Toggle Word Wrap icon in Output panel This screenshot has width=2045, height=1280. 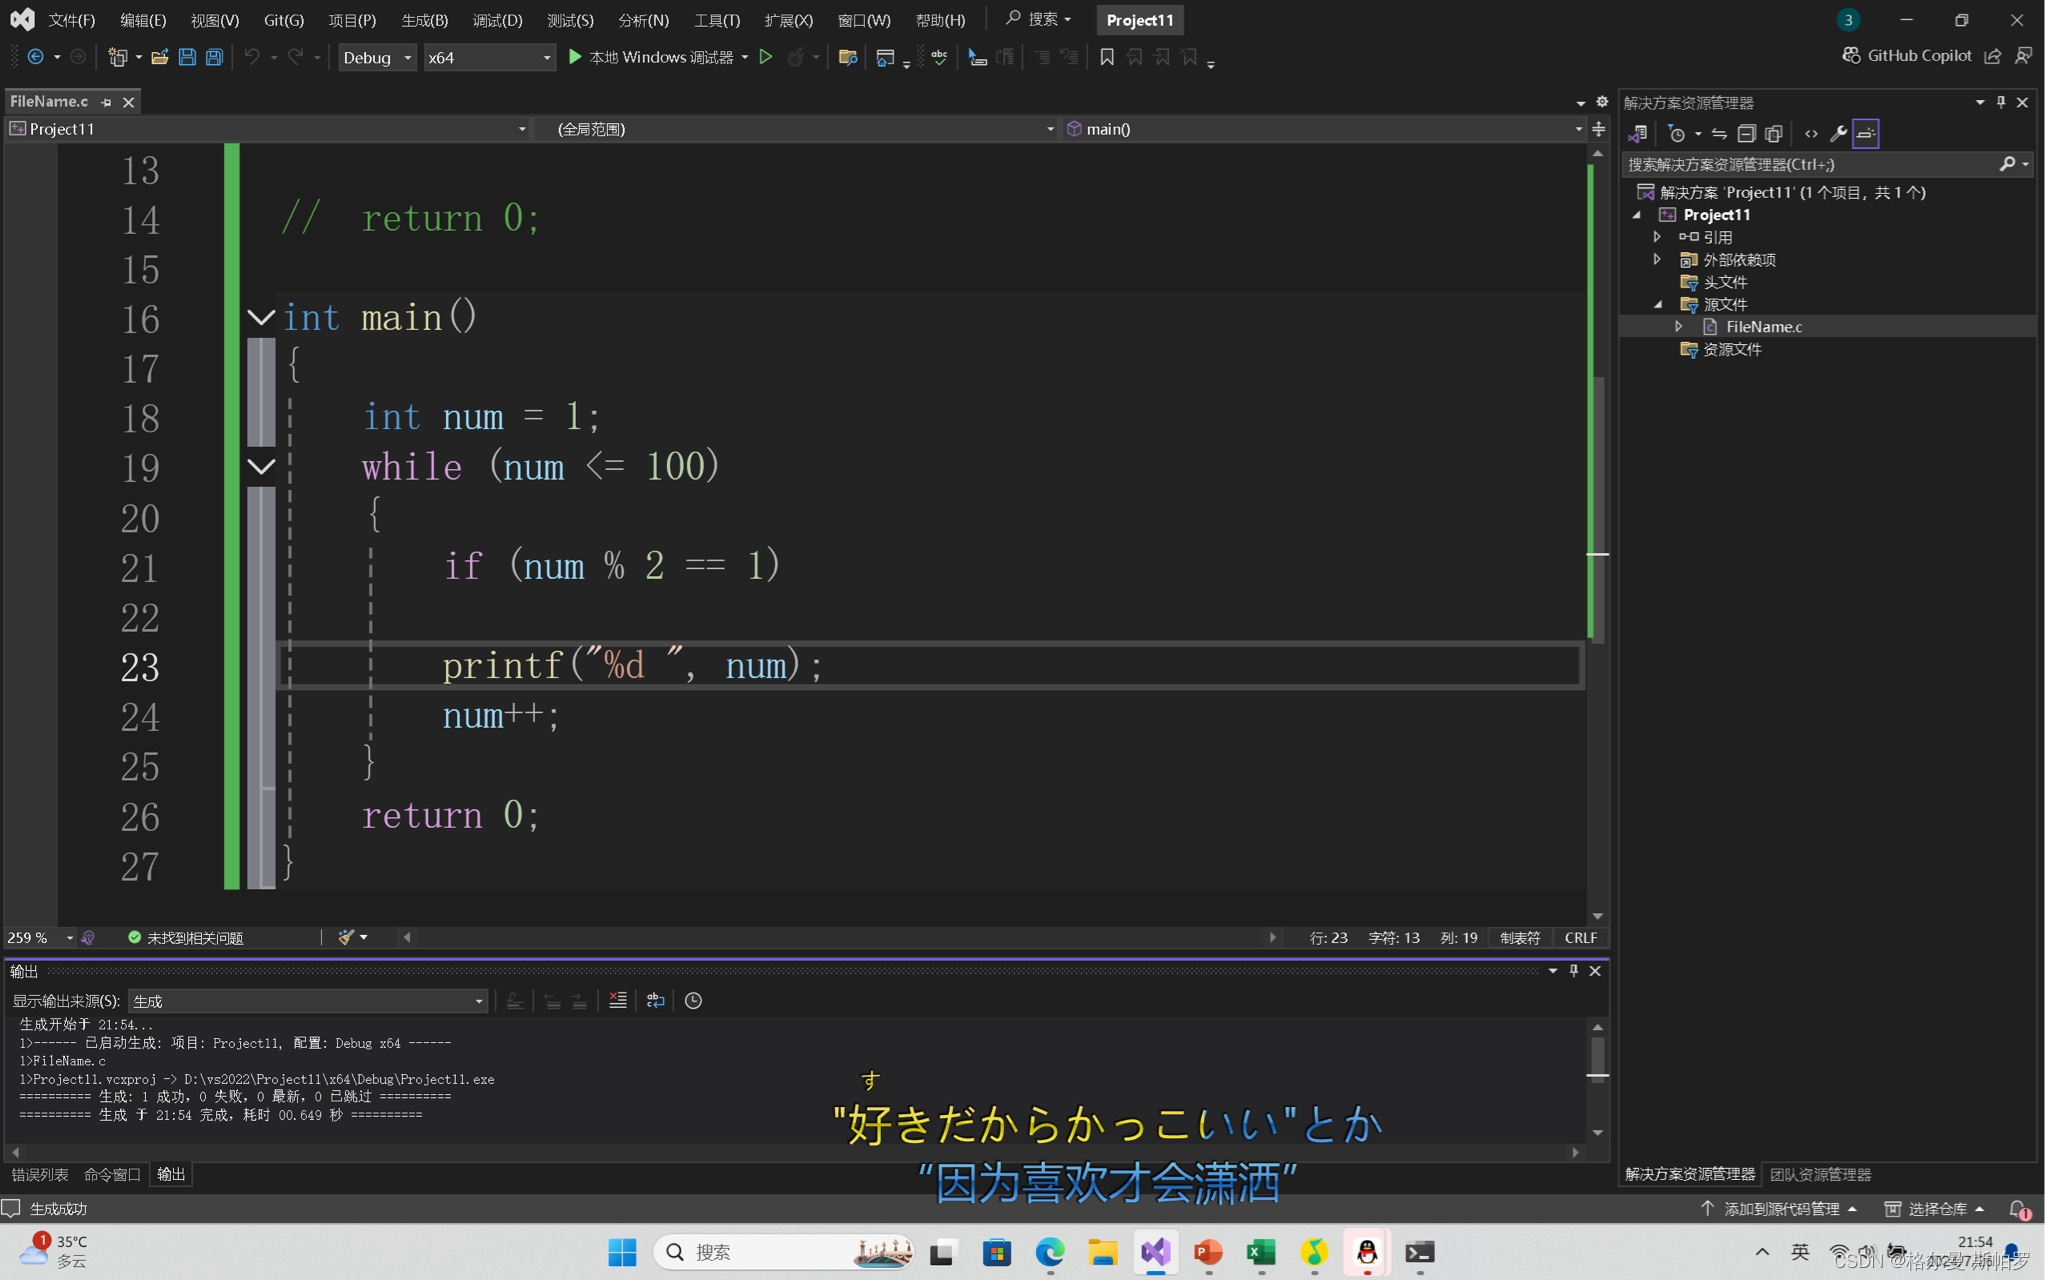(656, 1000)
